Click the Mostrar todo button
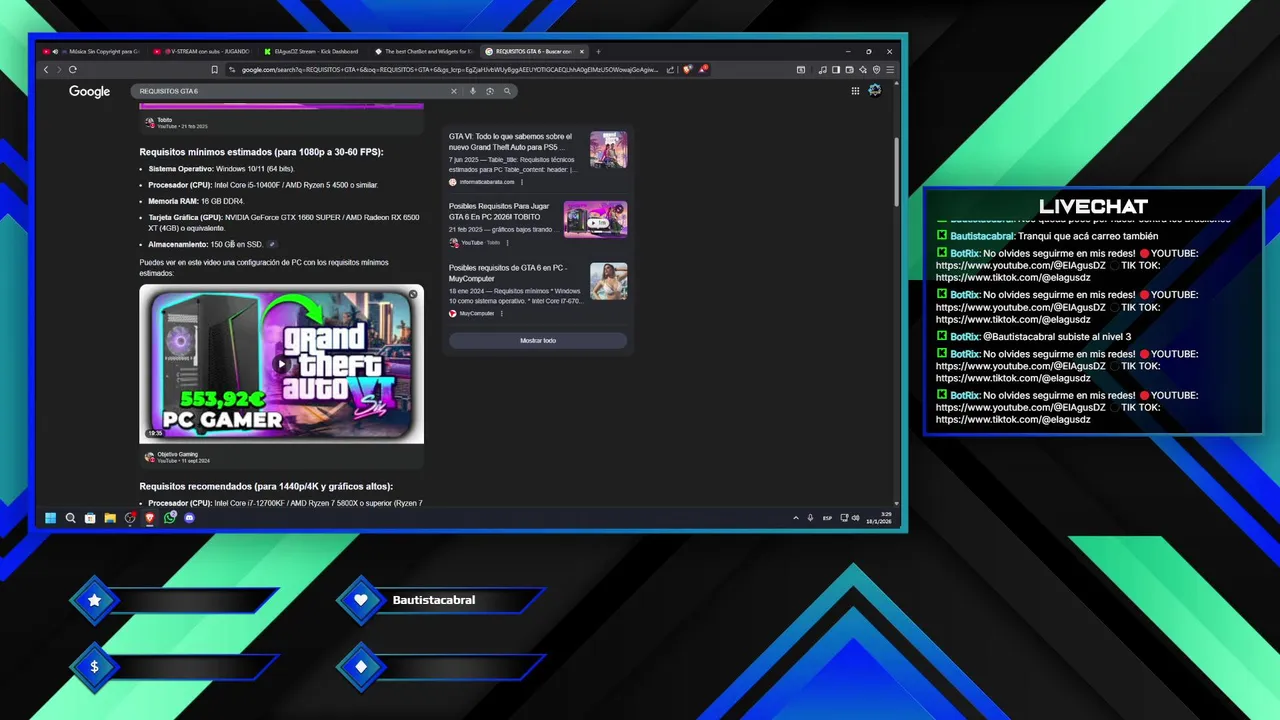1280x720 pixels. click(x=538, y=341)
